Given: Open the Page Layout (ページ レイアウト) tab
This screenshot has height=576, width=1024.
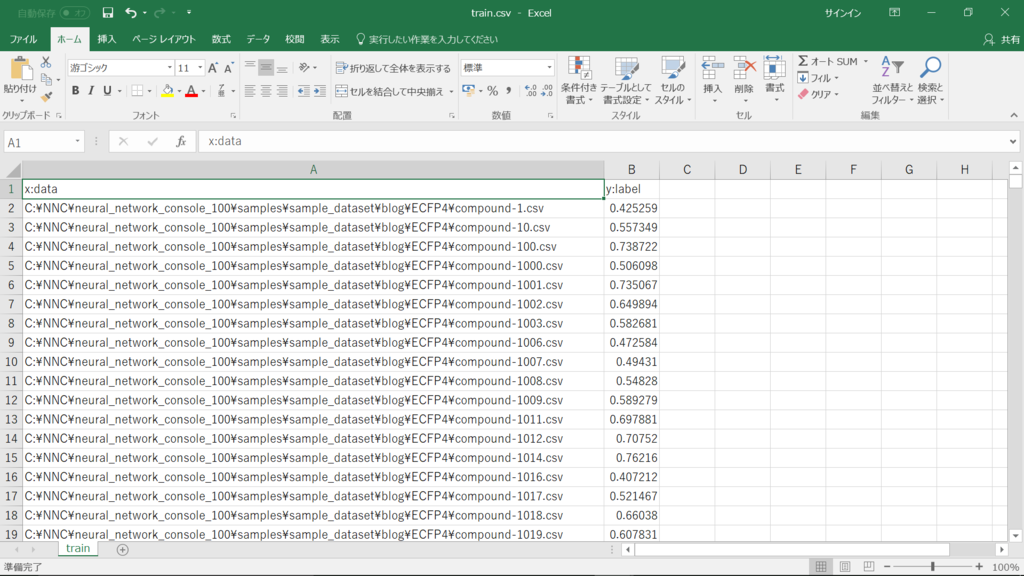Looking at the screenshot, I should [x=164, y=39].
